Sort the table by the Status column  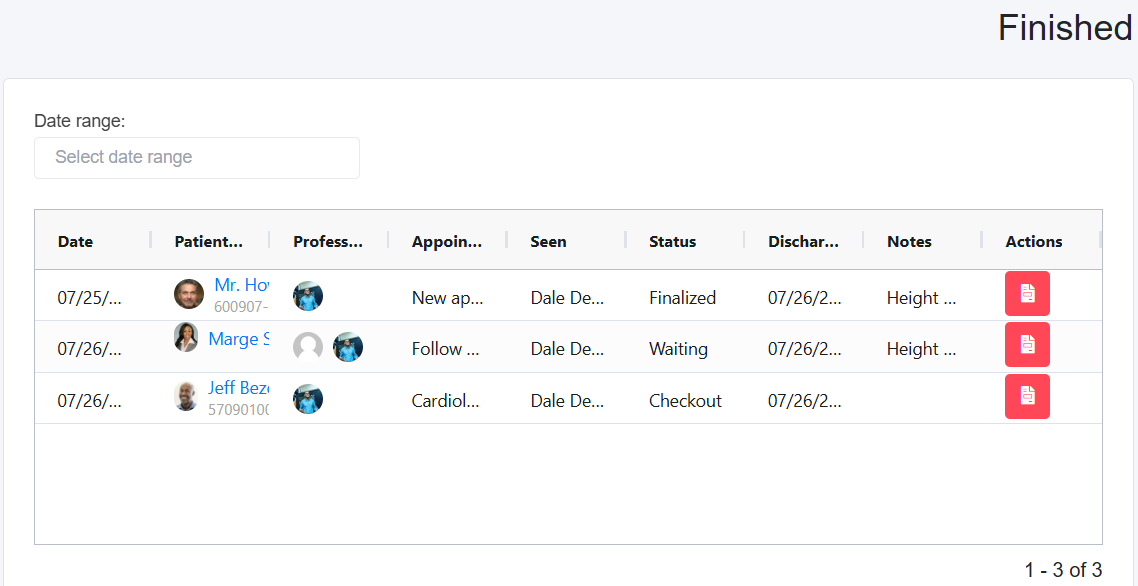(672, 241)
